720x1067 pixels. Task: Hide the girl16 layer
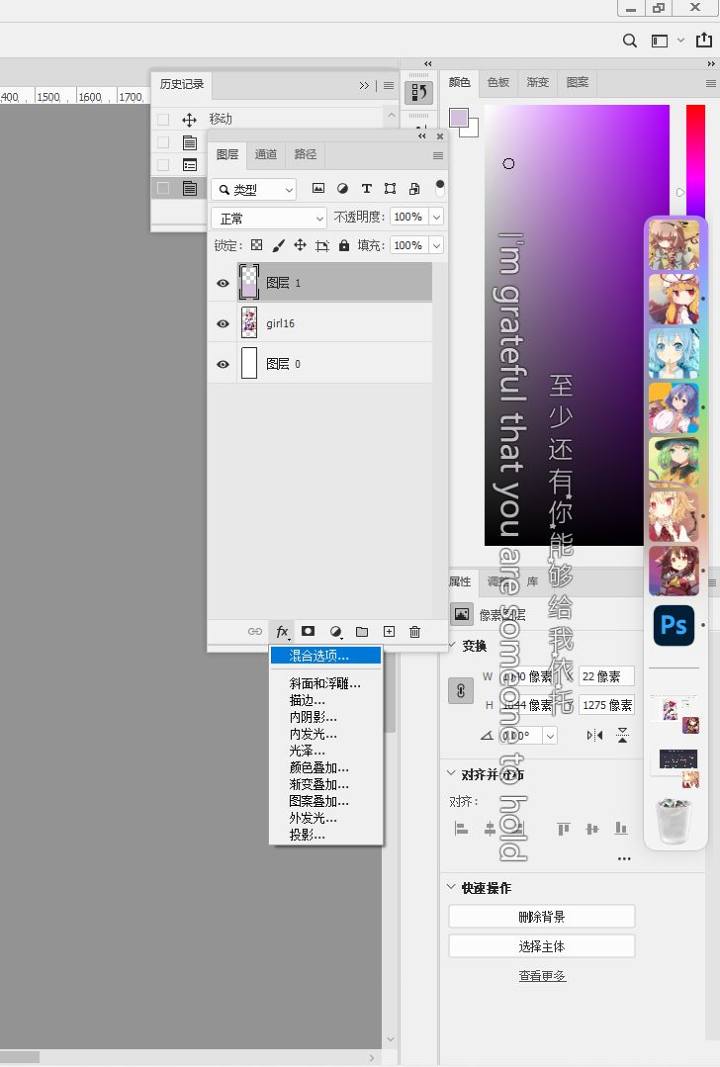pos(223,324)
